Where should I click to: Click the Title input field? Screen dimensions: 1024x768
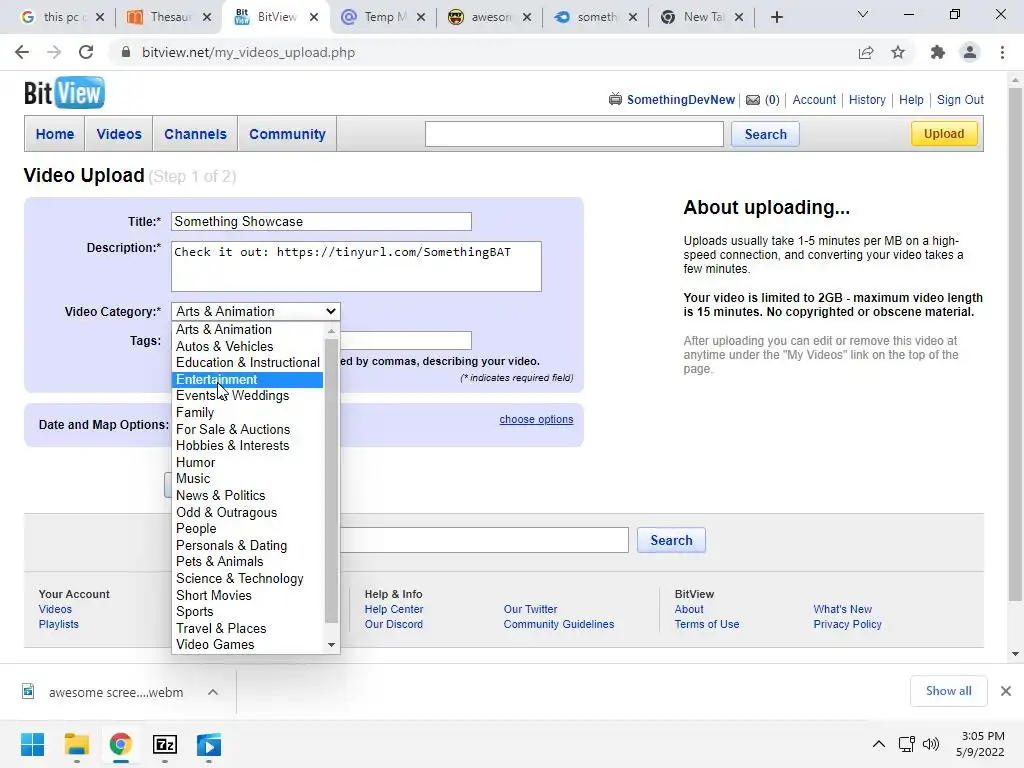coord(321,221)
